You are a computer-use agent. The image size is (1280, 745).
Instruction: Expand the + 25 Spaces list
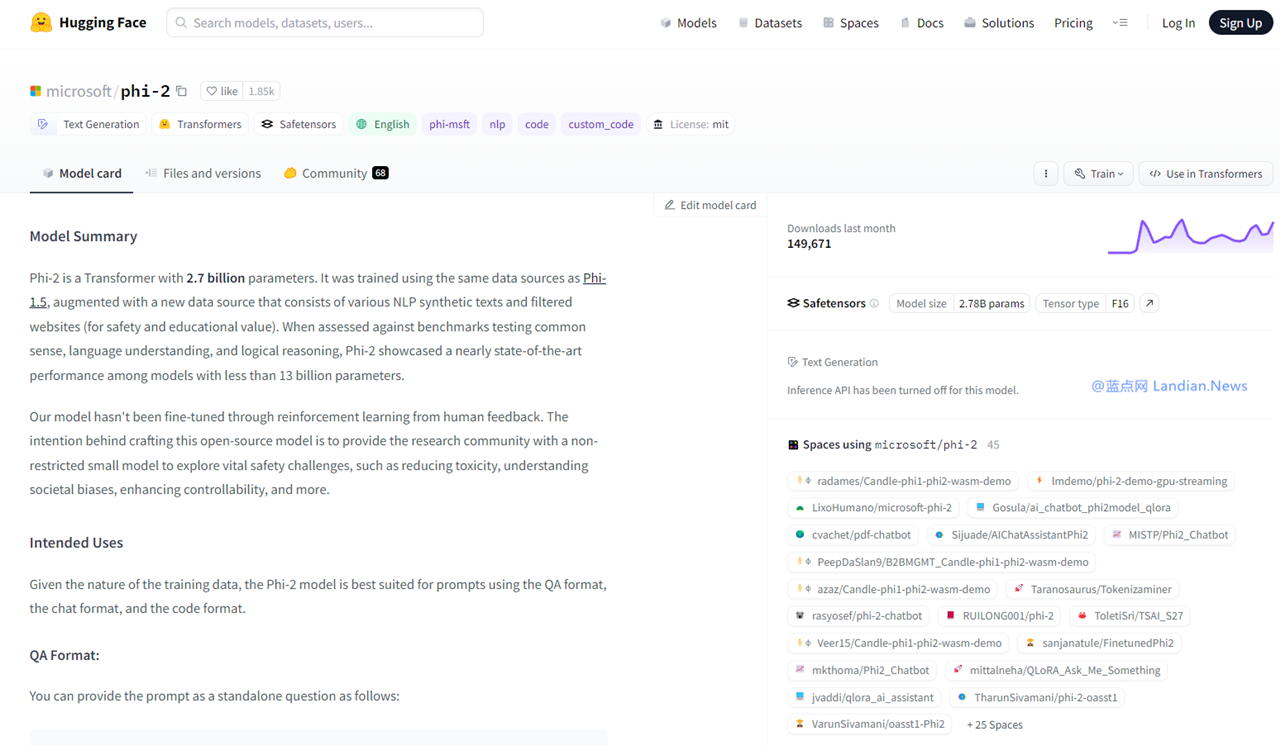coord(994,724)
